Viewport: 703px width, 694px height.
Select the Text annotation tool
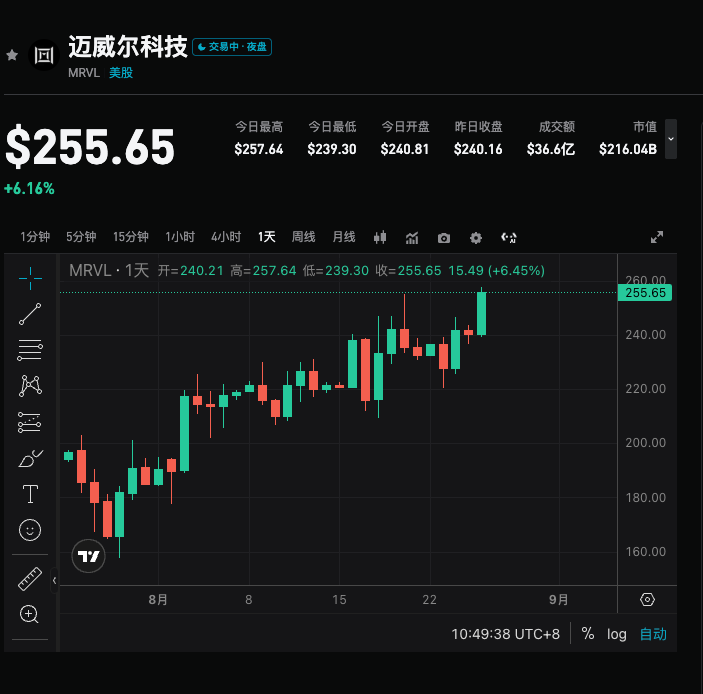30,494
